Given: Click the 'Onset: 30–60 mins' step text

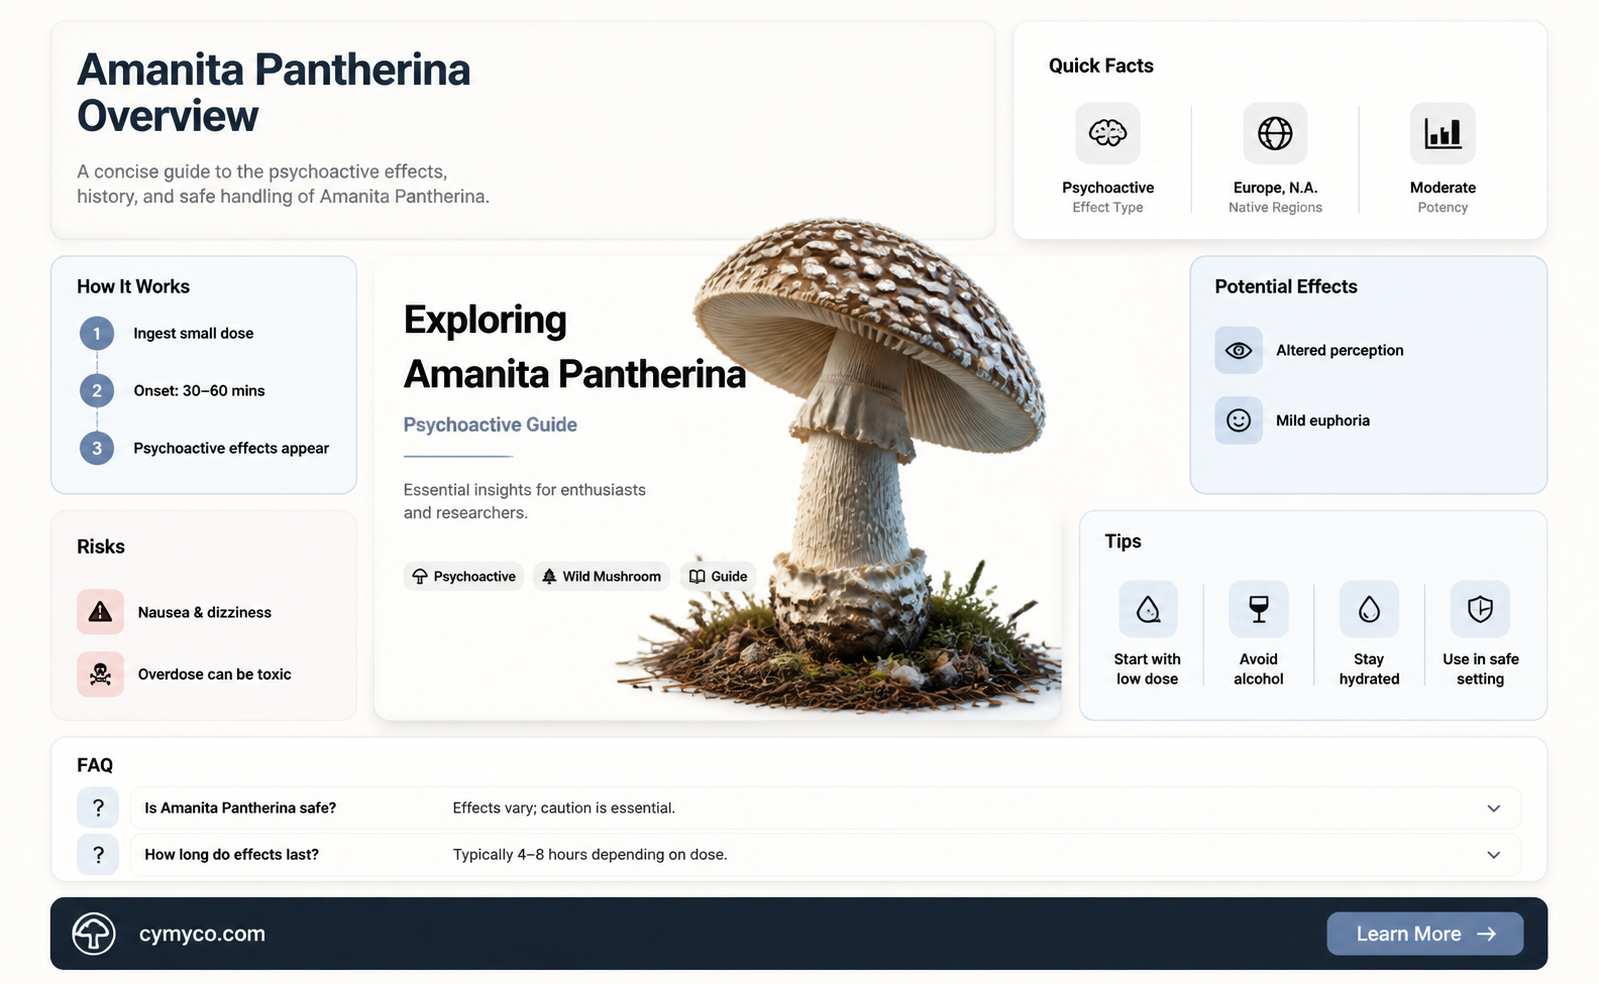Looking at the screenshot, I should pyautogui.click(x=199, y=391).
